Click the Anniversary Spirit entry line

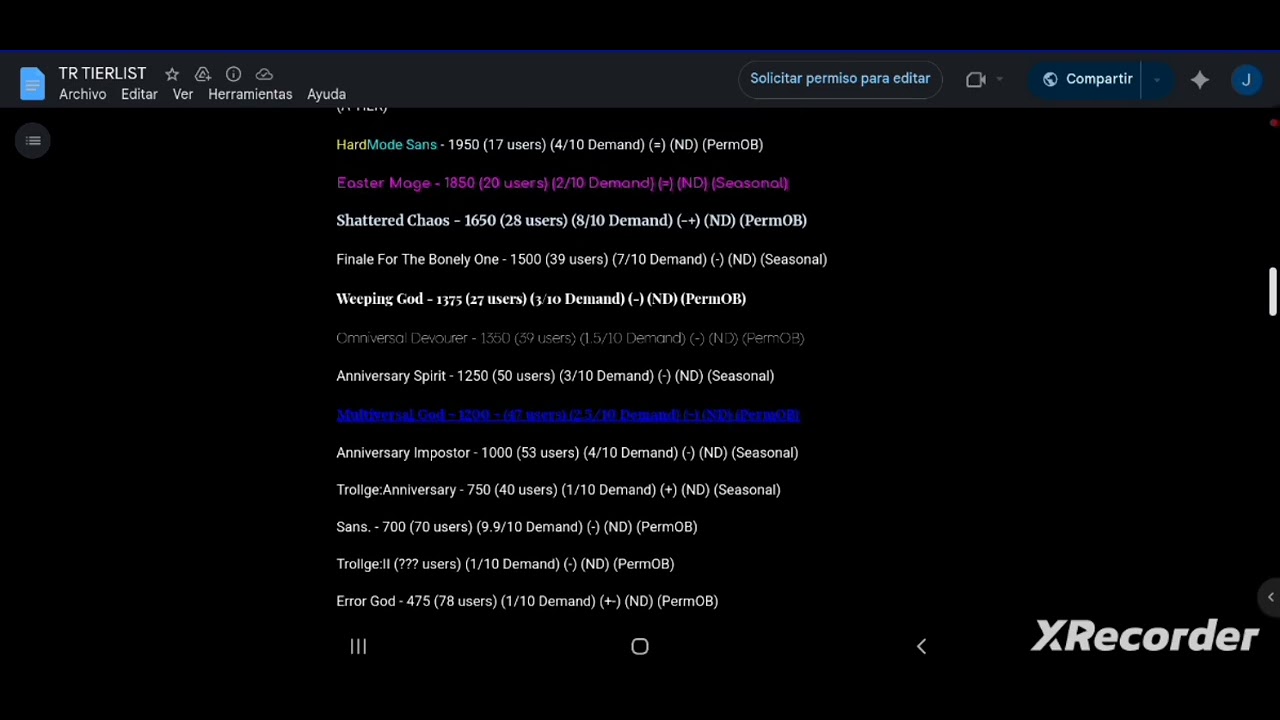click(555, 376)
